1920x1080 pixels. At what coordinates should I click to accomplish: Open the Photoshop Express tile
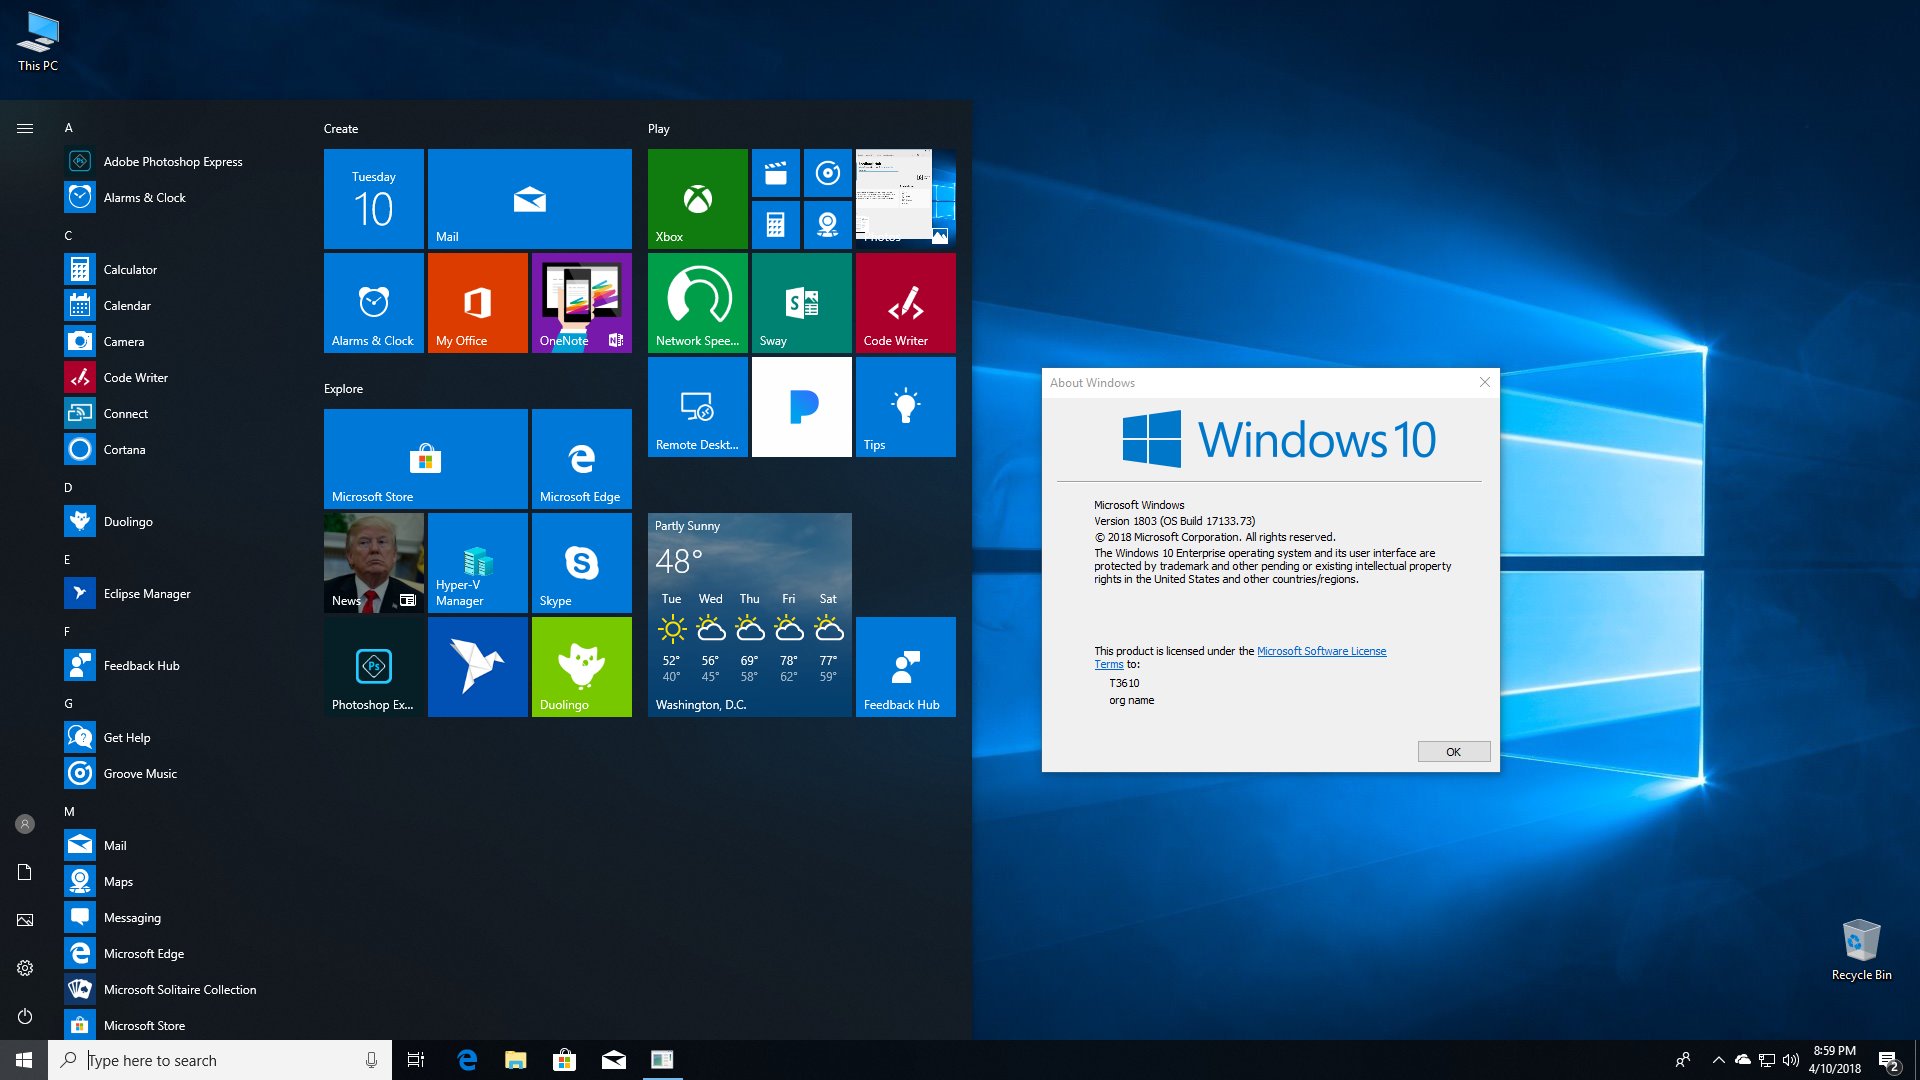pyautogui.click(x=374, y=667)
